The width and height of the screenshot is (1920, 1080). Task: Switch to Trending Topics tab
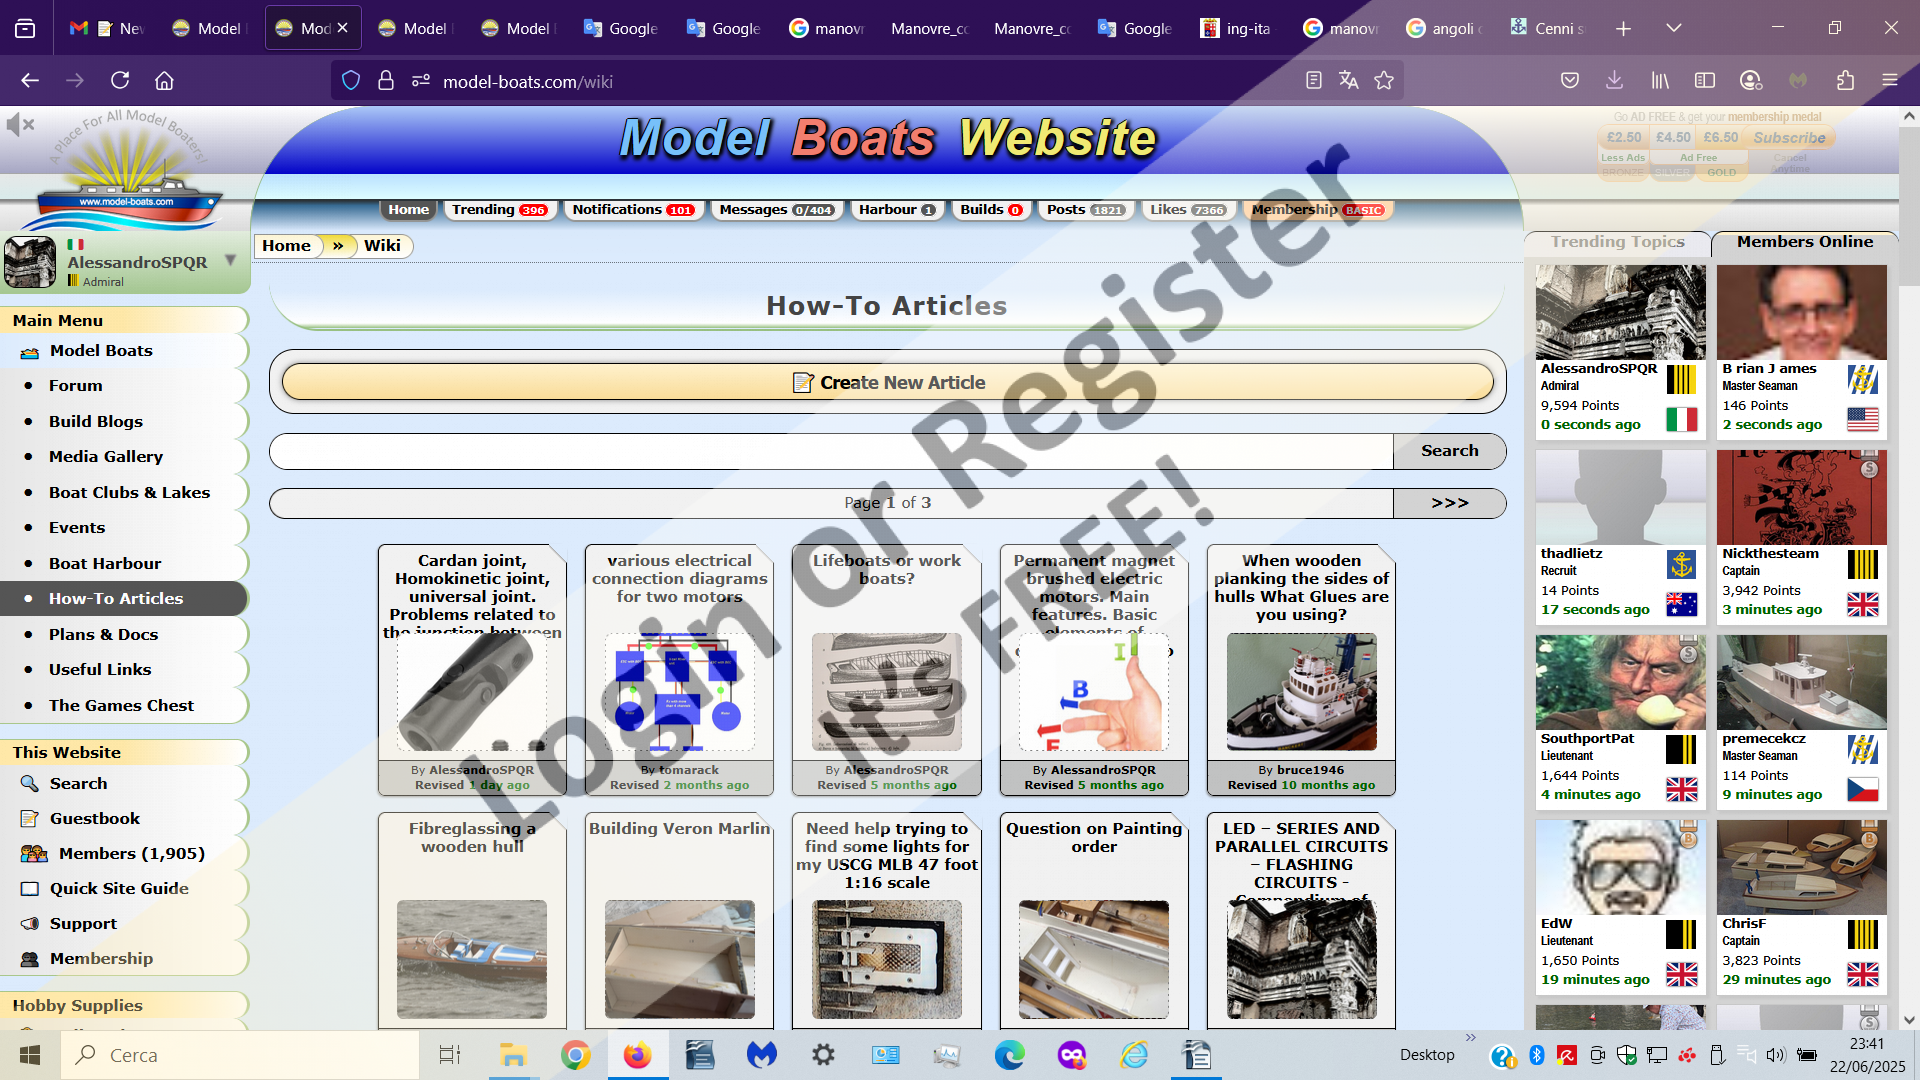pyautogui.click(x=1617, y=242)
